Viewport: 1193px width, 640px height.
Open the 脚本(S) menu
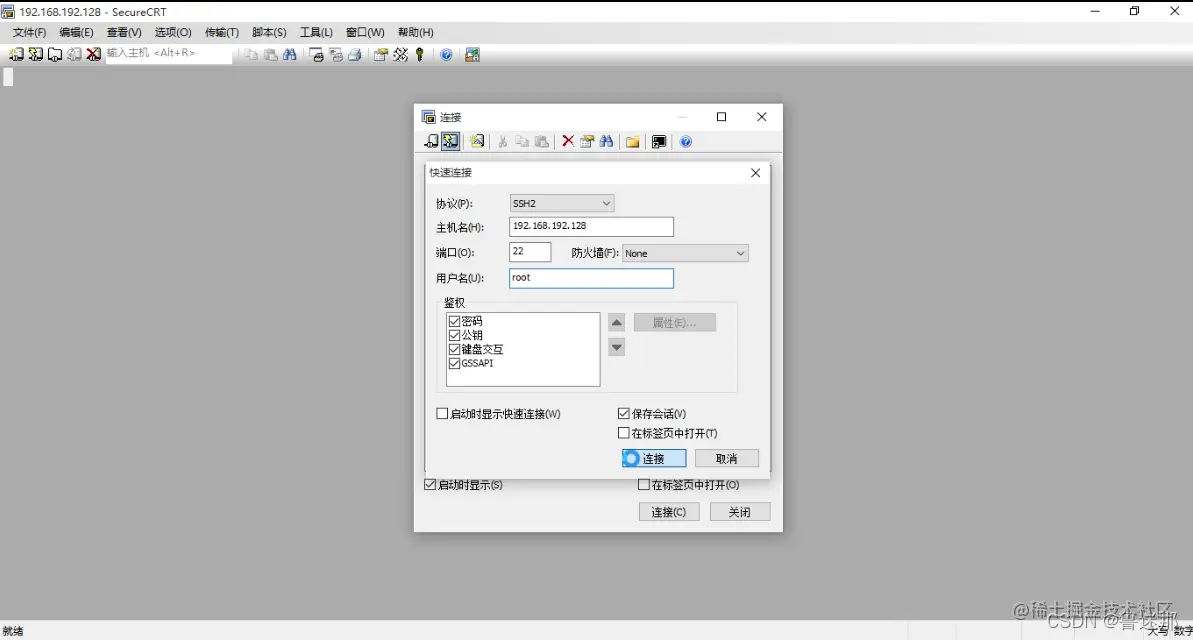click(269, 32)
